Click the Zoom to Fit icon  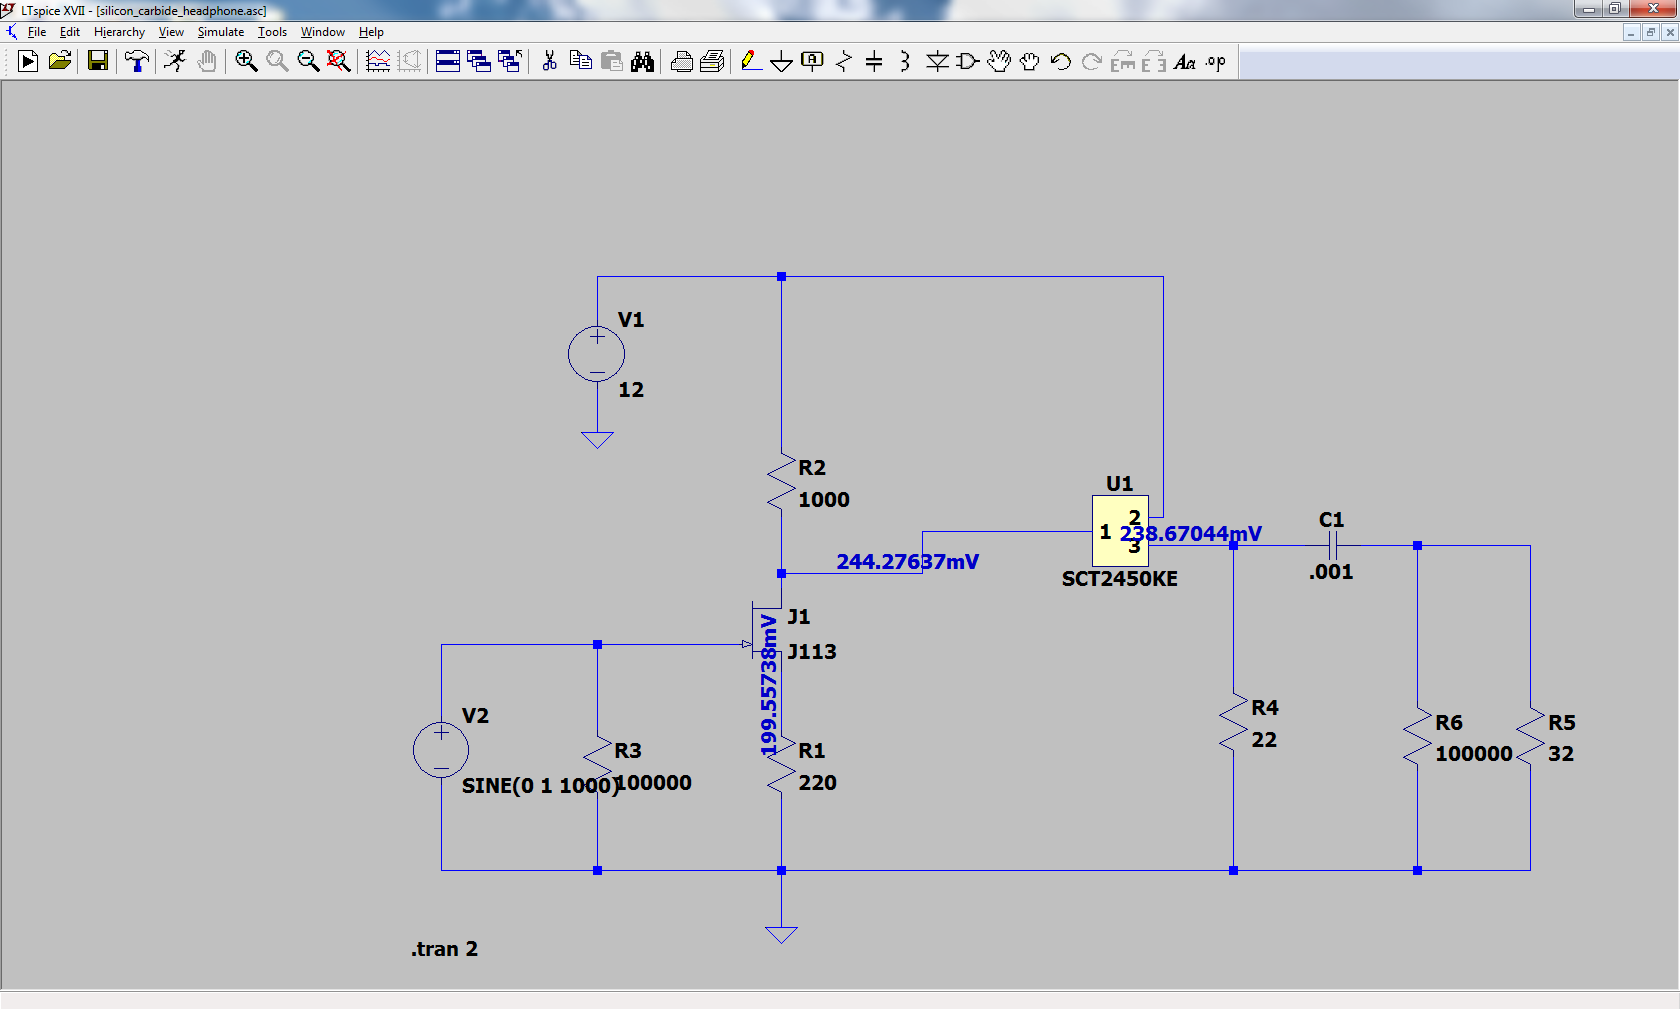point(339,62)
